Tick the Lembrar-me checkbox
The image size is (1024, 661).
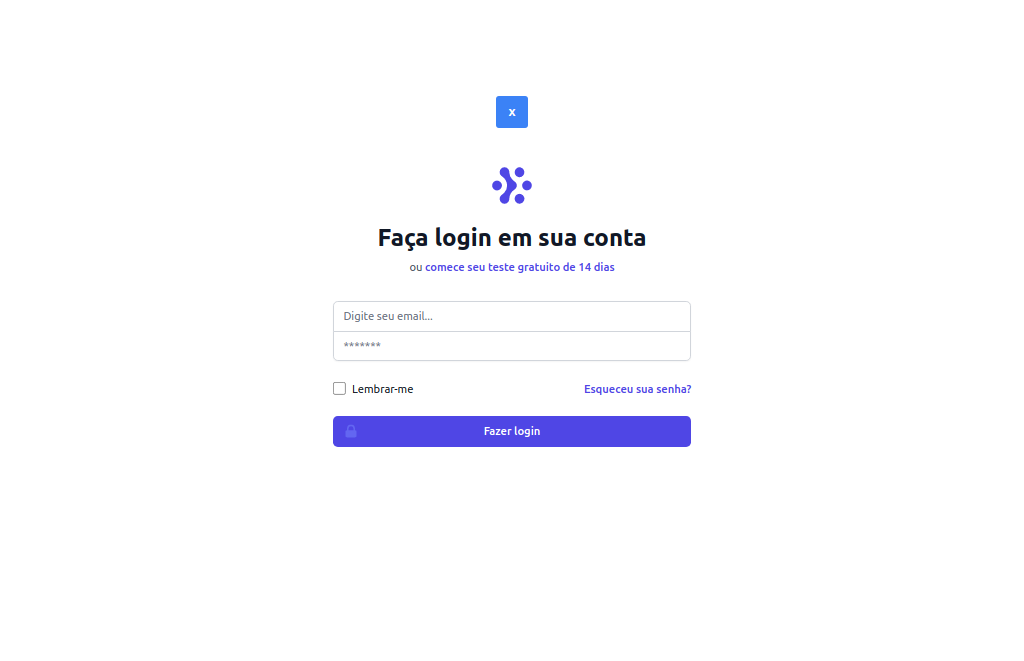(339, 389)
